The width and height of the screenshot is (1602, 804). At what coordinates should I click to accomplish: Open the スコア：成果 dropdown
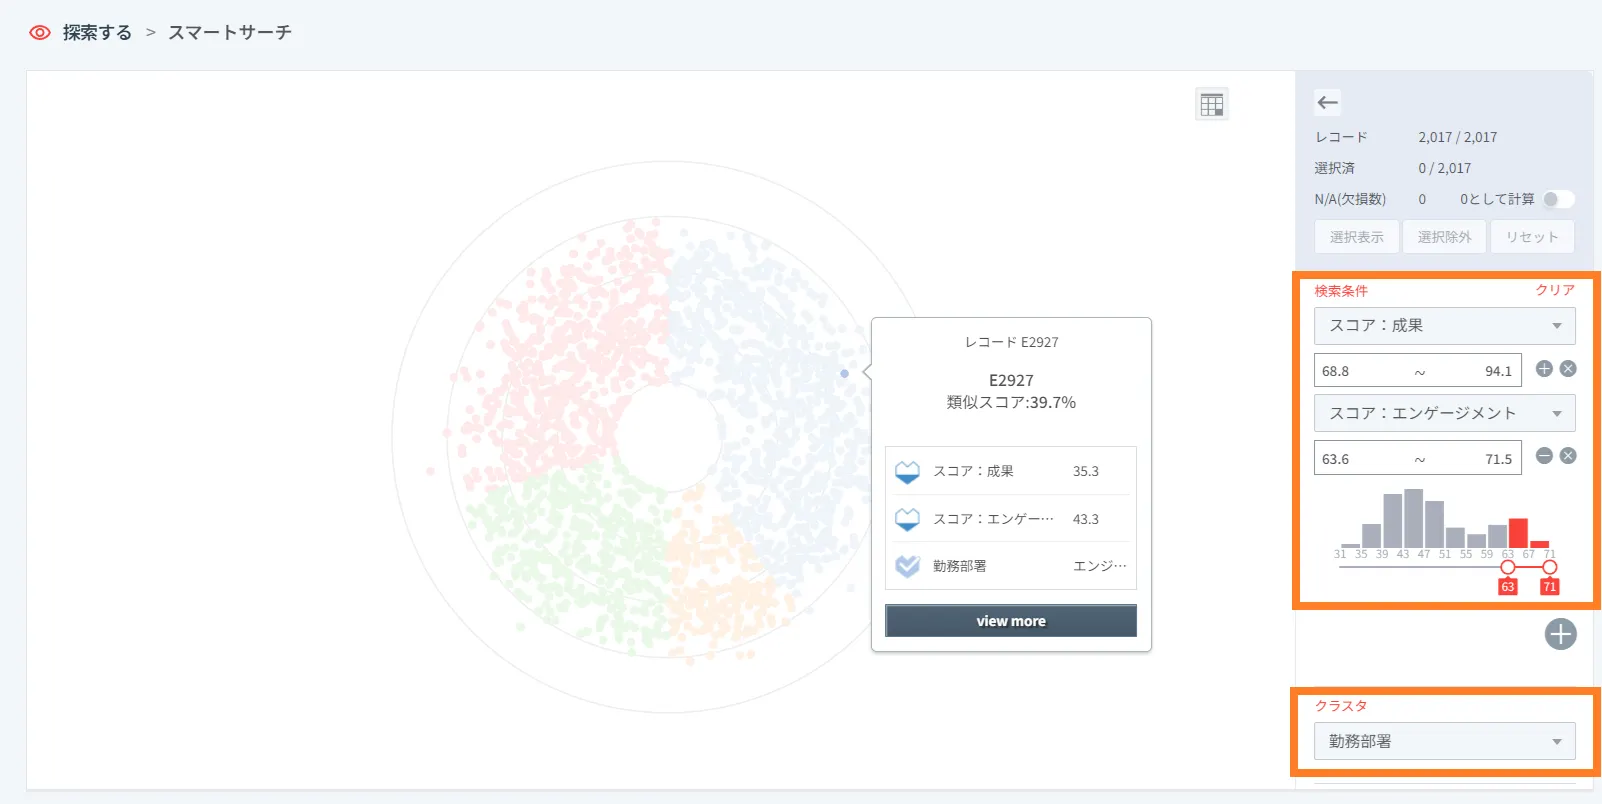pyautogui.click(x=1444, y=326)
